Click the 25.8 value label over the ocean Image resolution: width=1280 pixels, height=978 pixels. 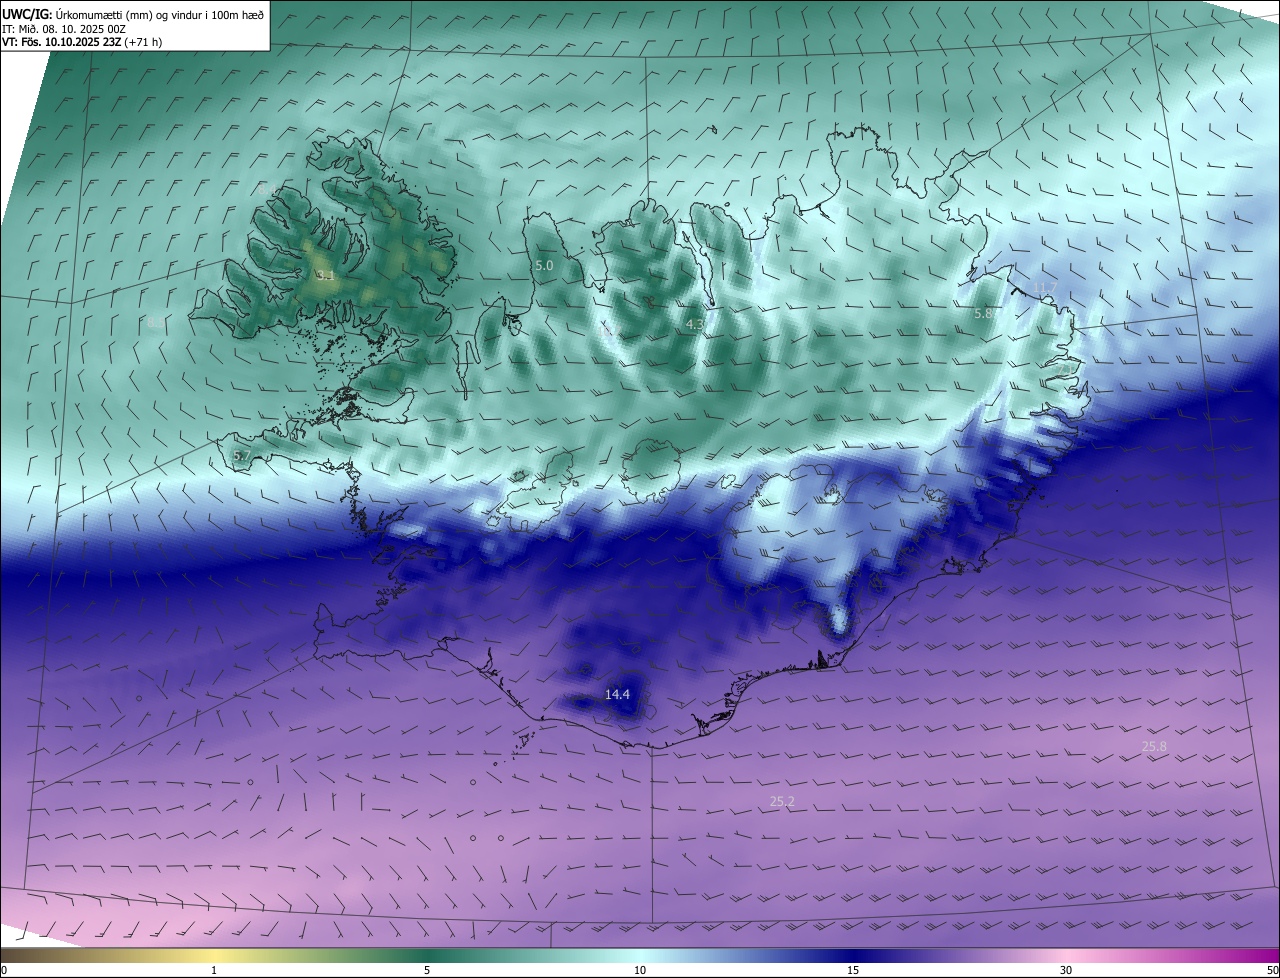[1154, 746]
